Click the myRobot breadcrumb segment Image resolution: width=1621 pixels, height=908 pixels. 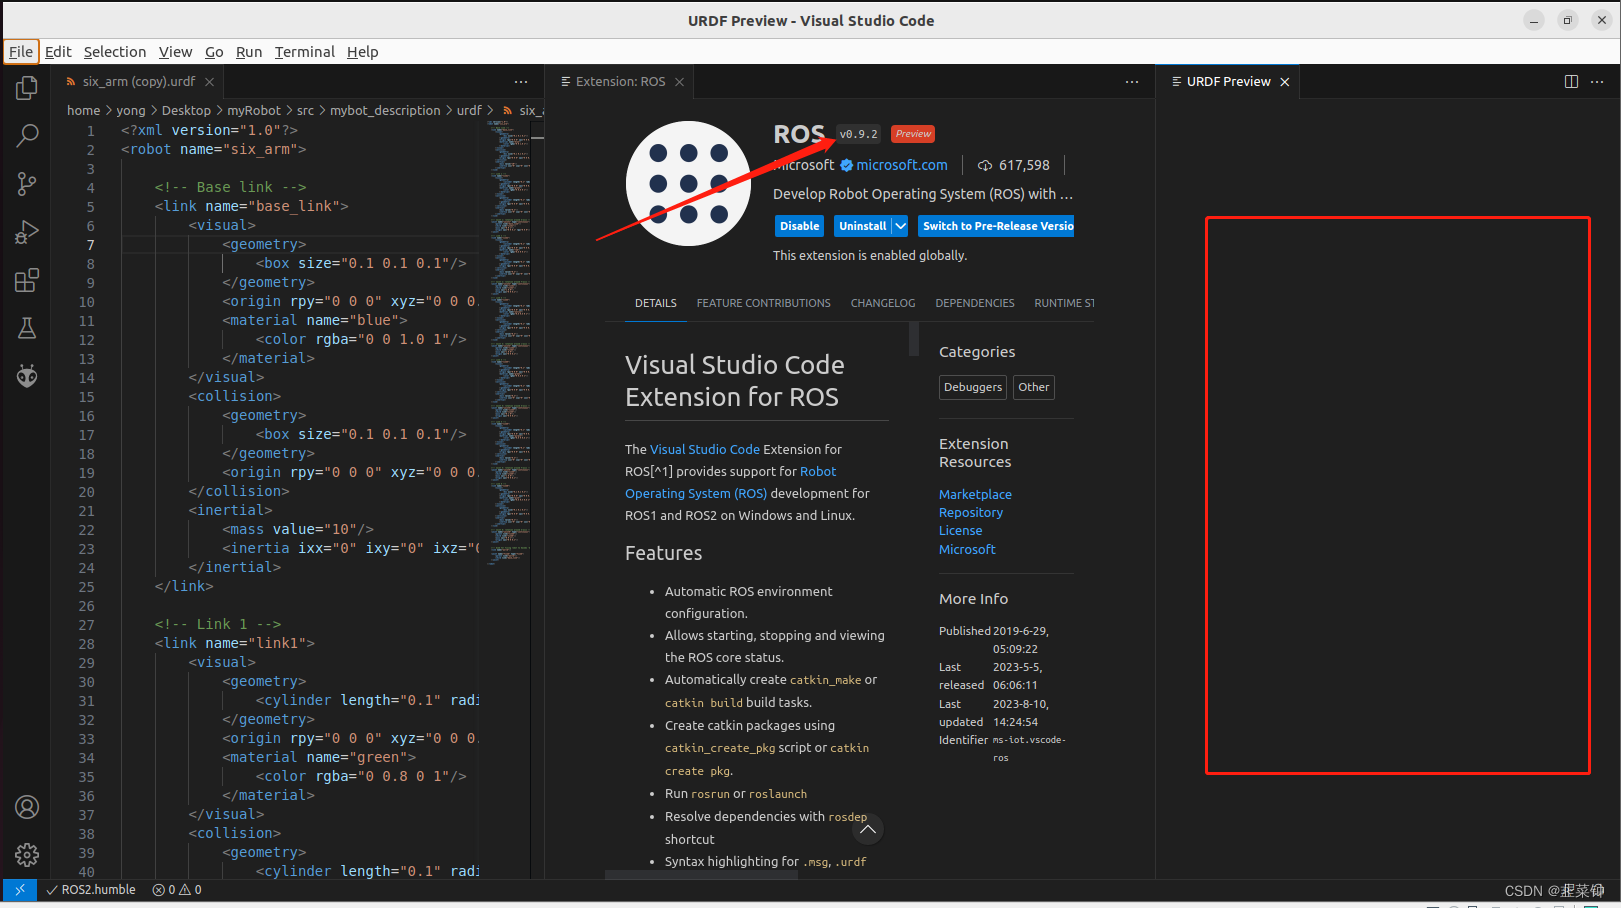254,111
